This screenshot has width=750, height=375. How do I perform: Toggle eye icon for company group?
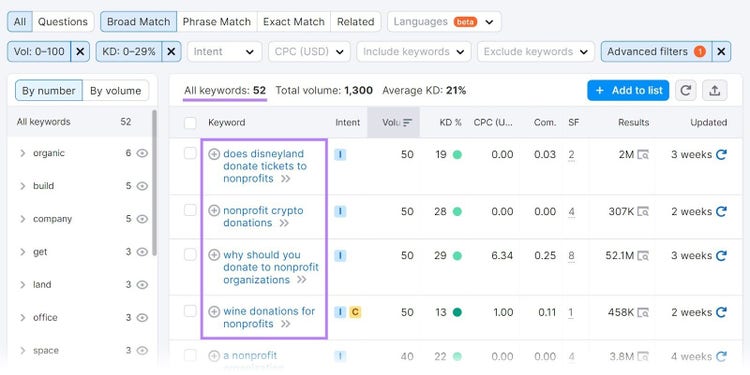point(142,219)
